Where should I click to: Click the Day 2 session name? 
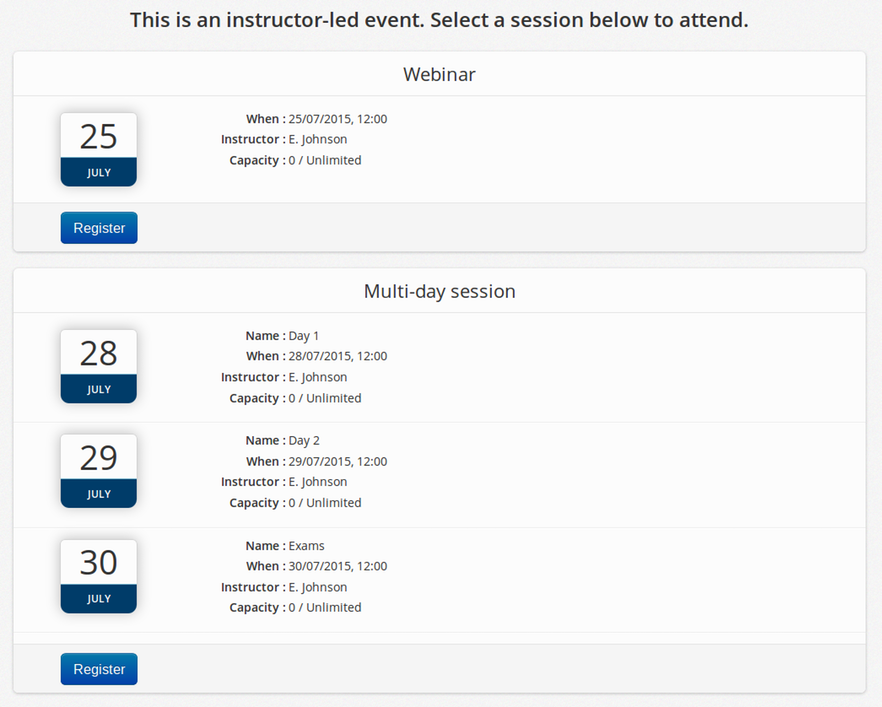[x=304, y=440]
